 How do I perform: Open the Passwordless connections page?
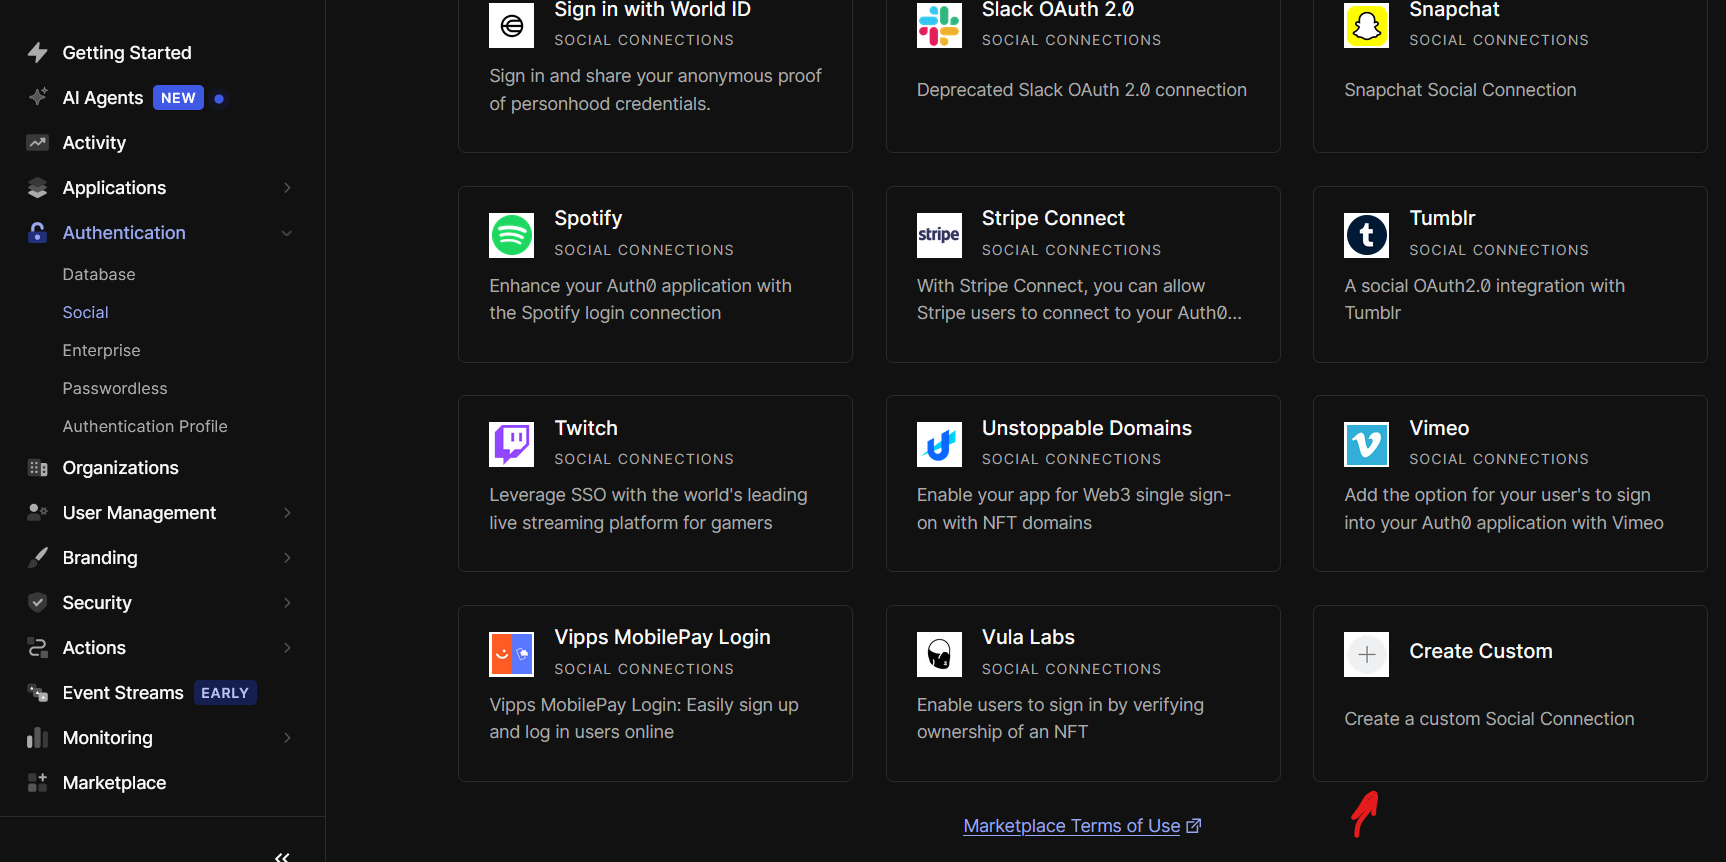[x=115, y=388]
